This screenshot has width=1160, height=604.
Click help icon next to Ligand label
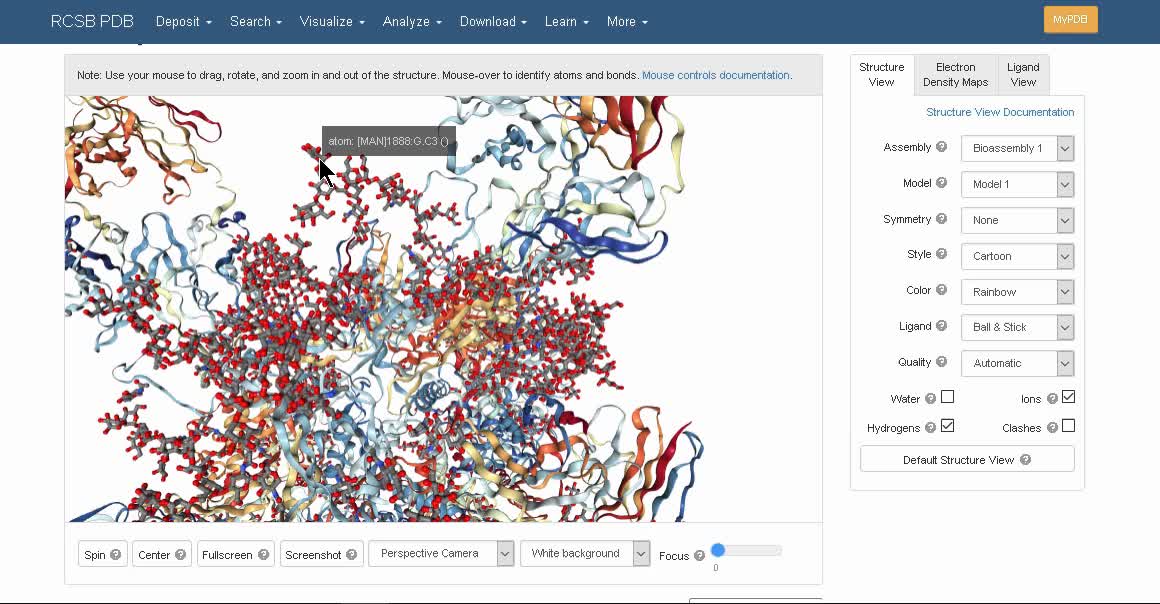click(941, 326)
